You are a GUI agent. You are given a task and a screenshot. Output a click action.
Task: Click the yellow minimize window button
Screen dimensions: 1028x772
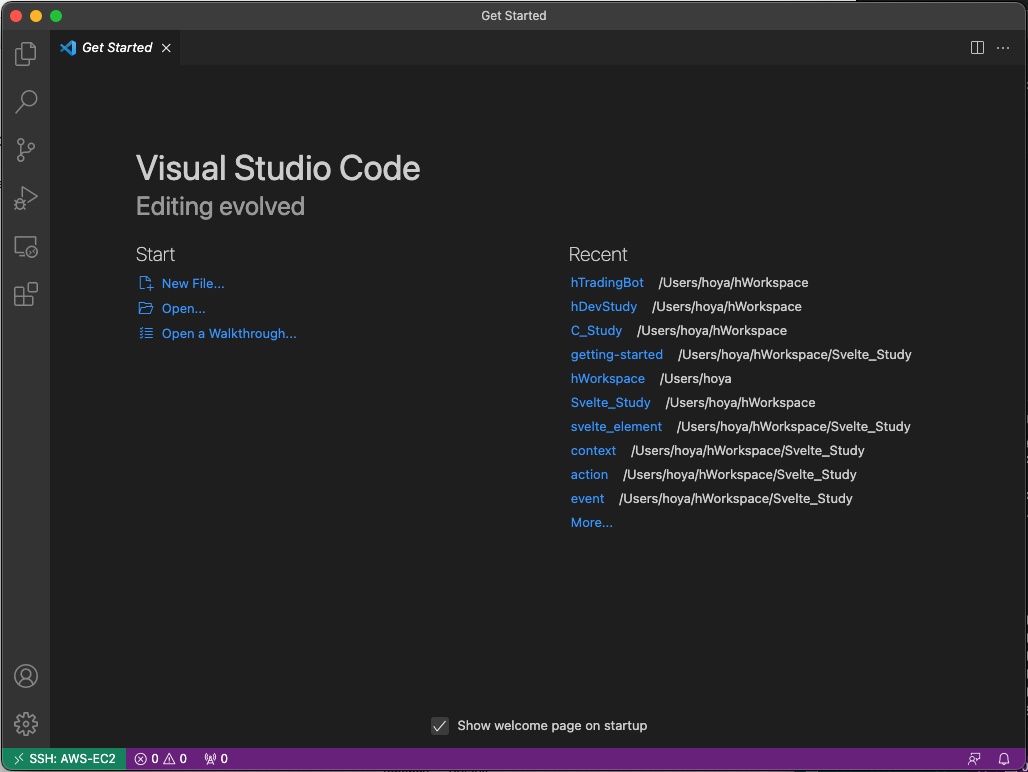pyautogui.click(x=36, y=16)
